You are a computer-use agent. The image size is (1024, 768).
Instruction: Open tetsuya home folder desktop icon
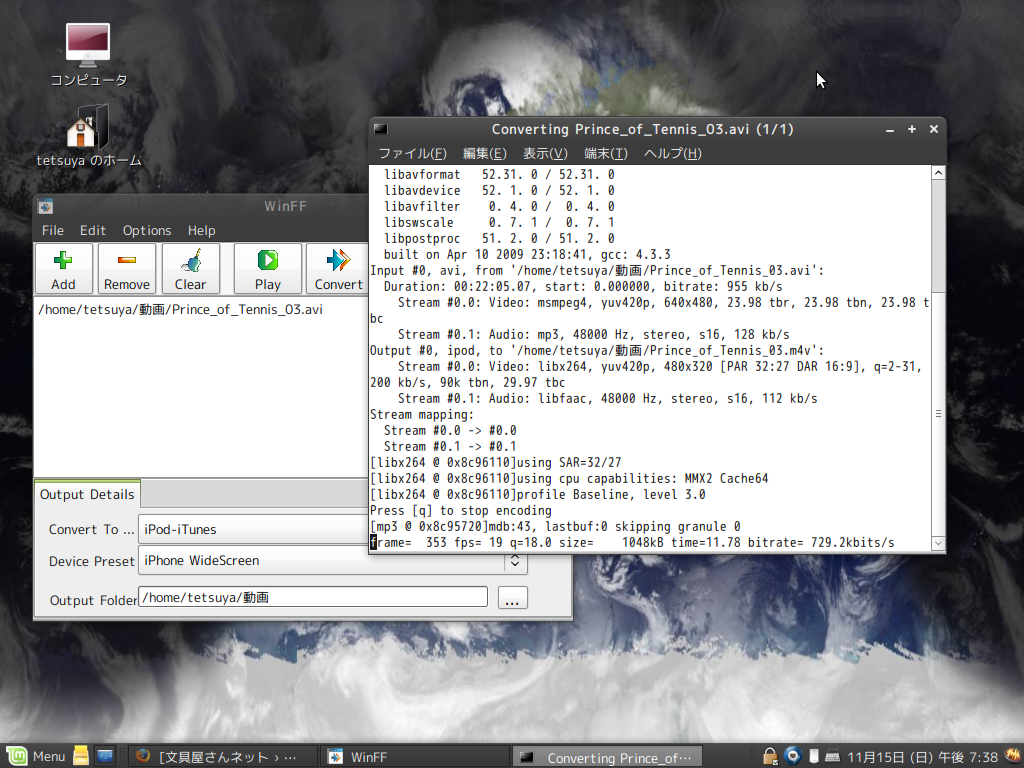tap(89, 136)
